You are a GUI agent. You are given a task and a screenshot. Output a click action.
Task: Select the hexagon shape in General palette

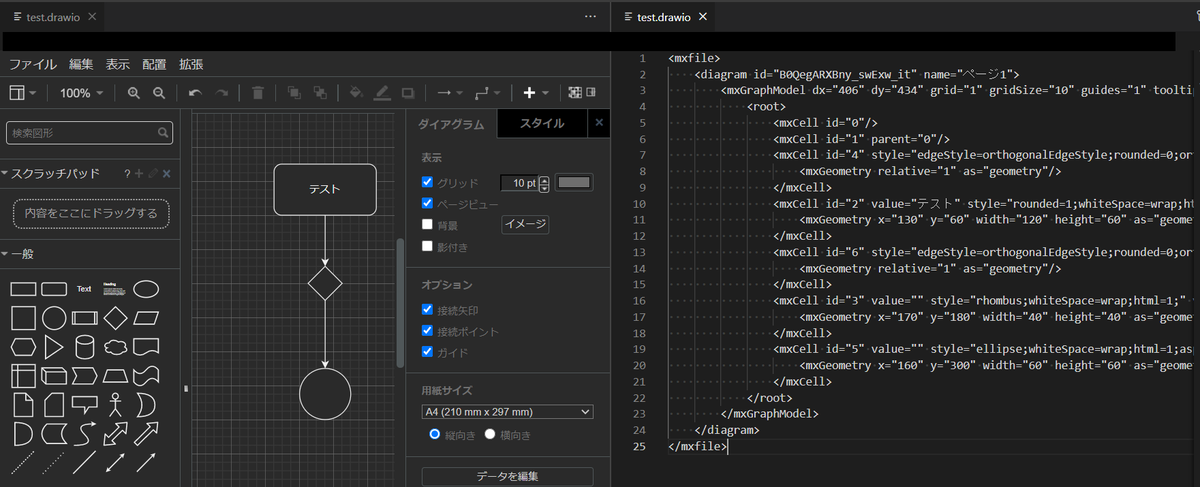coord(23,347)
